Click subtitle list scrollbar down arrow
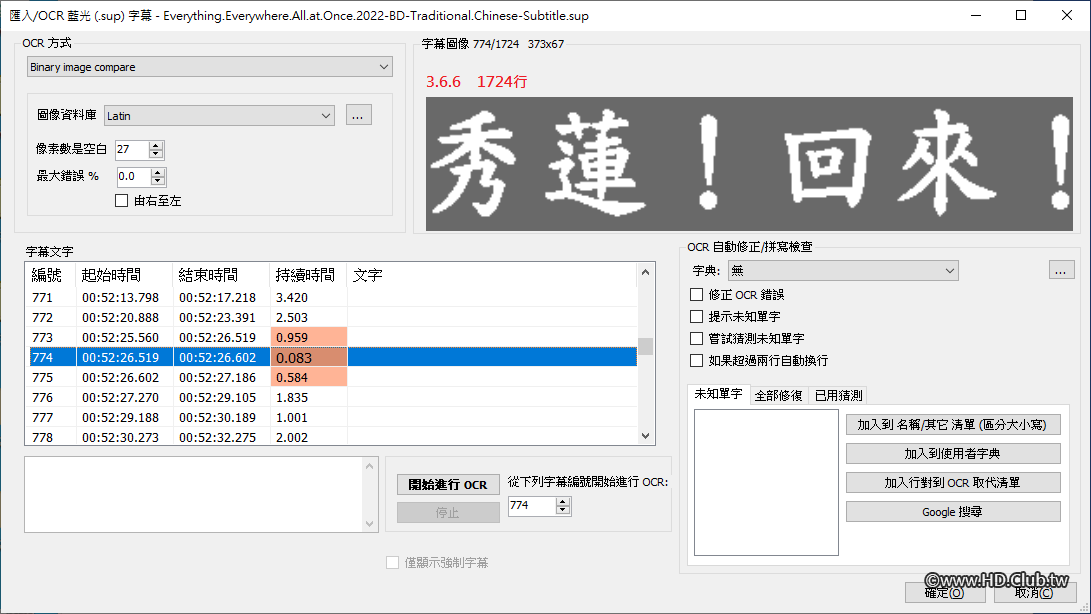Viewport: 1091px width, 614px height. (646, 436)
